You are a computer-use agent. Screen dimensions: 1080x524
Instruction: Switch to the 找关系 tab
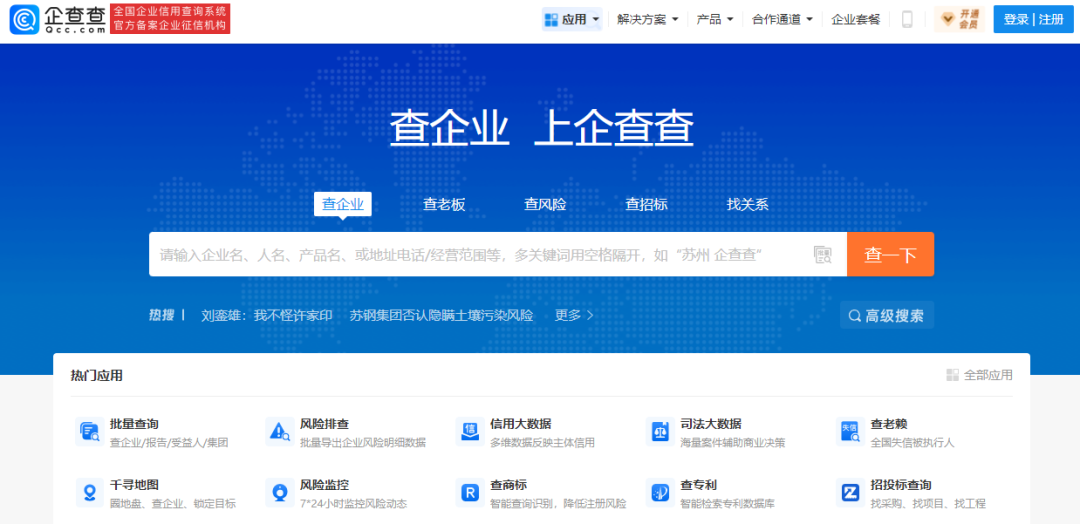pyautogui.click(x=747, y=205)
